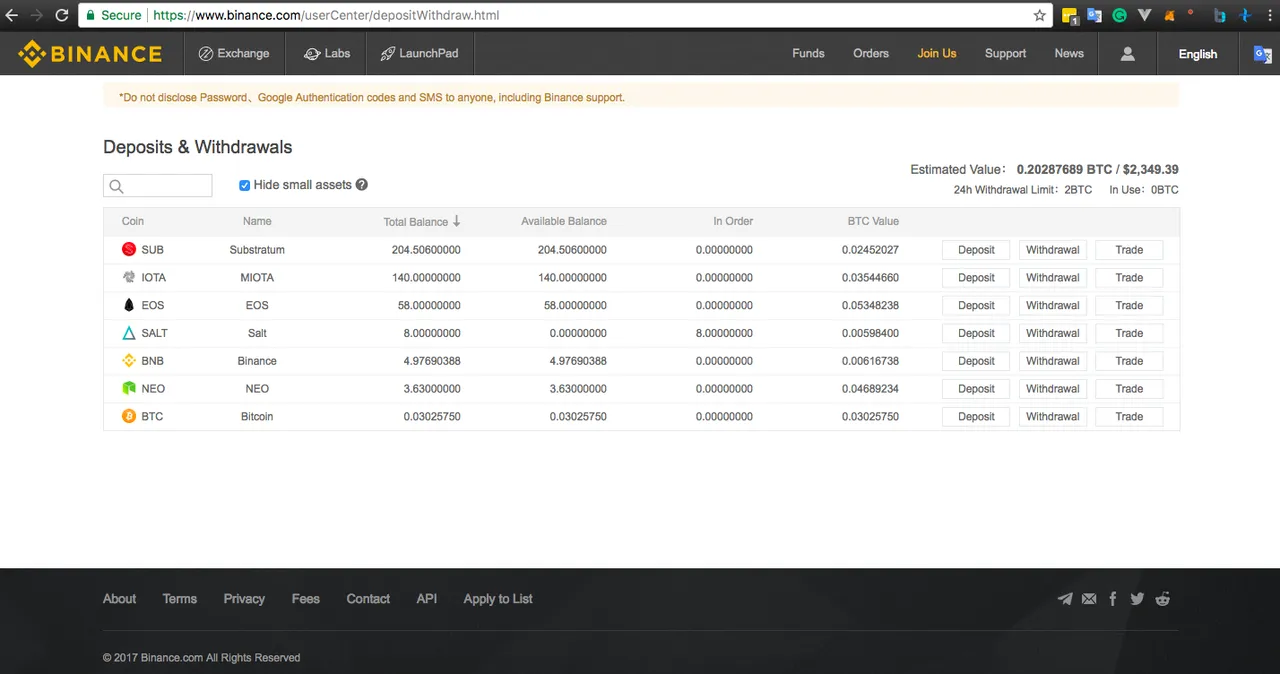
Task: Open About footer link
Action: (119, 599)
